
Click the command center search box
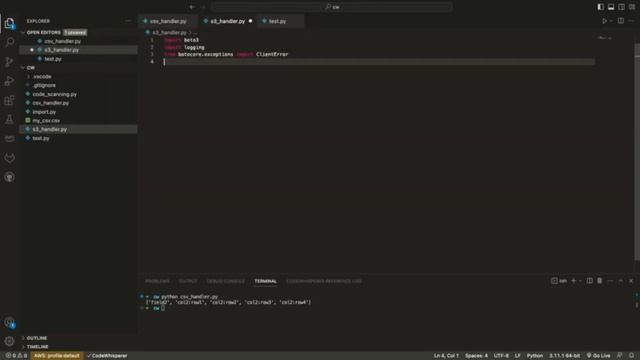(332, 7)
